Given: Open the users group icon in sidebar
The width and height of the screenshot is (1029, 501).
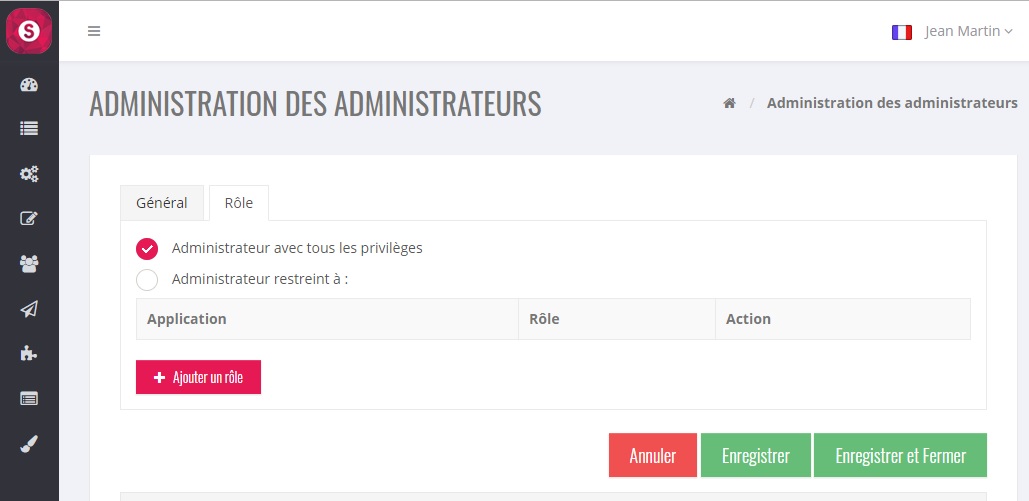Looking at the screenshot, I should 29,264.
